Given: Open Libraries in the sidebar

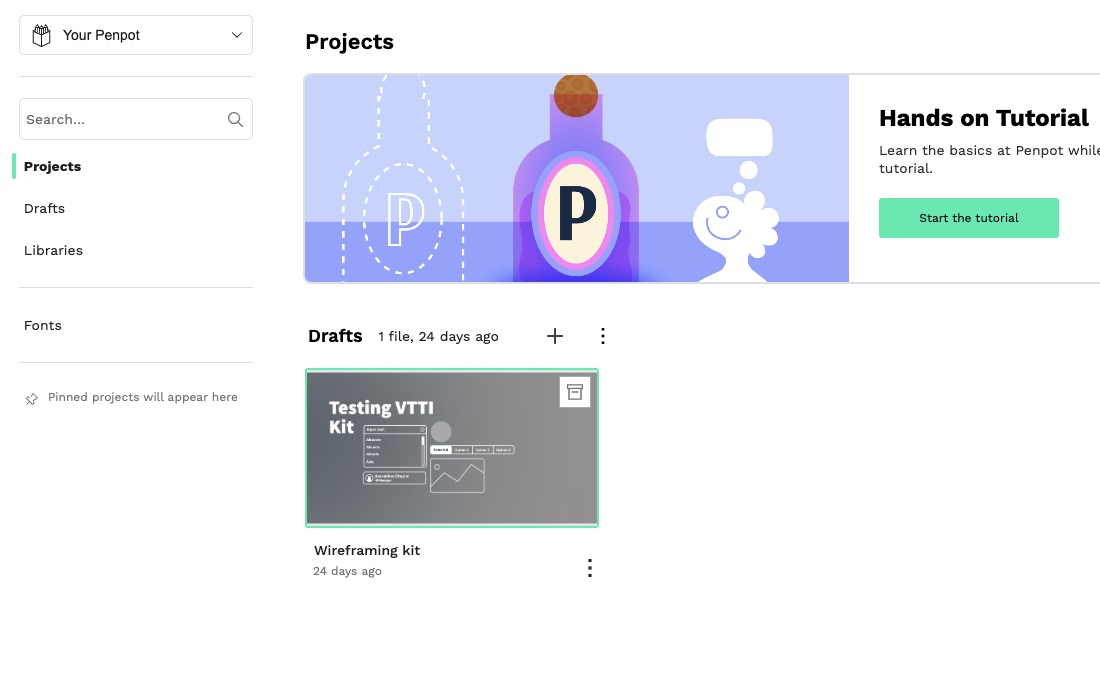Looking at the screenshot, I should point(53,250).
